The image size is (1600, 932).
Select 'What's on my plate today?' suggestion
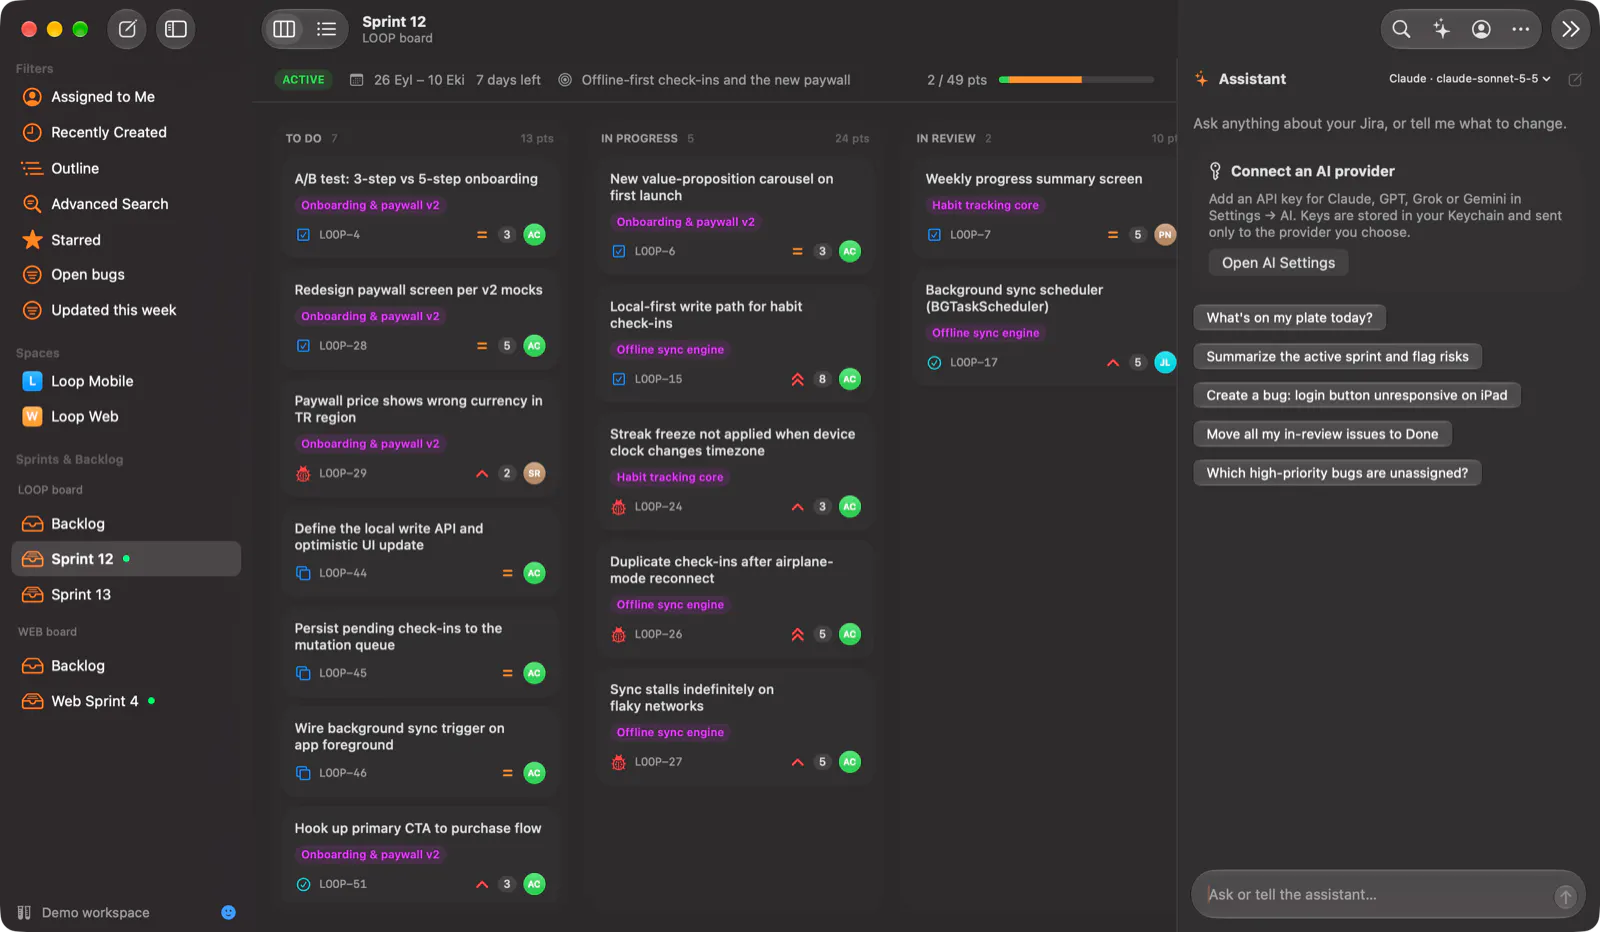coord(1289,318)
